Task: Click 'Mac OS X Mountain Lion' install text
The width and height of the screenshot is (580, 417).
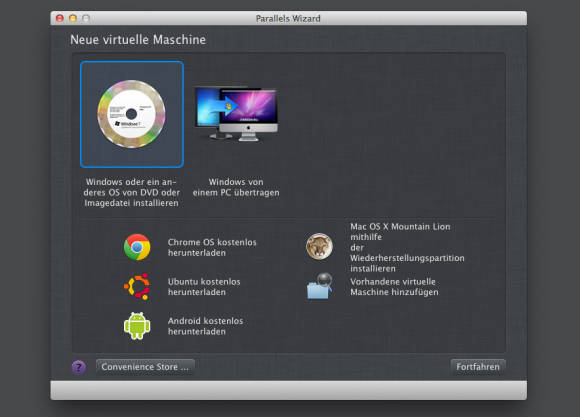Action: 407,248
